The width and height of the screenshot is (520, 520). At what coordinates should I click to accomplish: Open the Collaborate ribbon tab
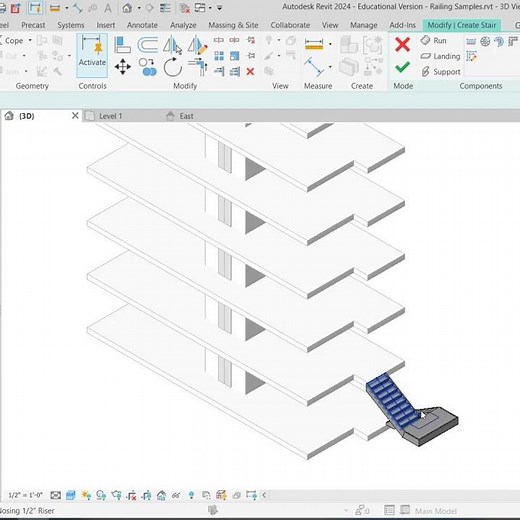point(290,25)
